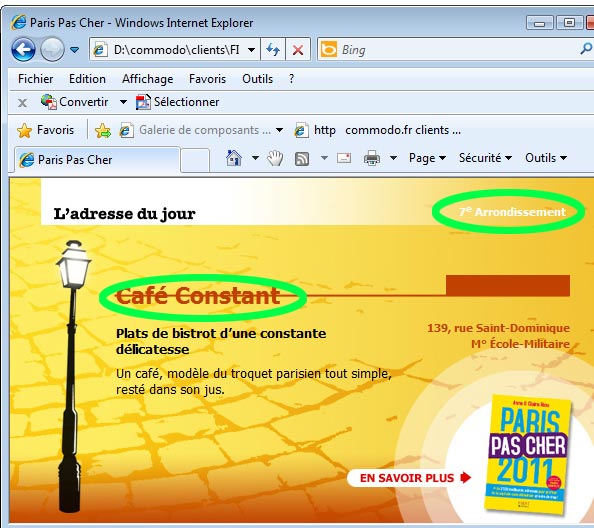Click the Sélectionner button
The image size is (594, 528).
178,102
